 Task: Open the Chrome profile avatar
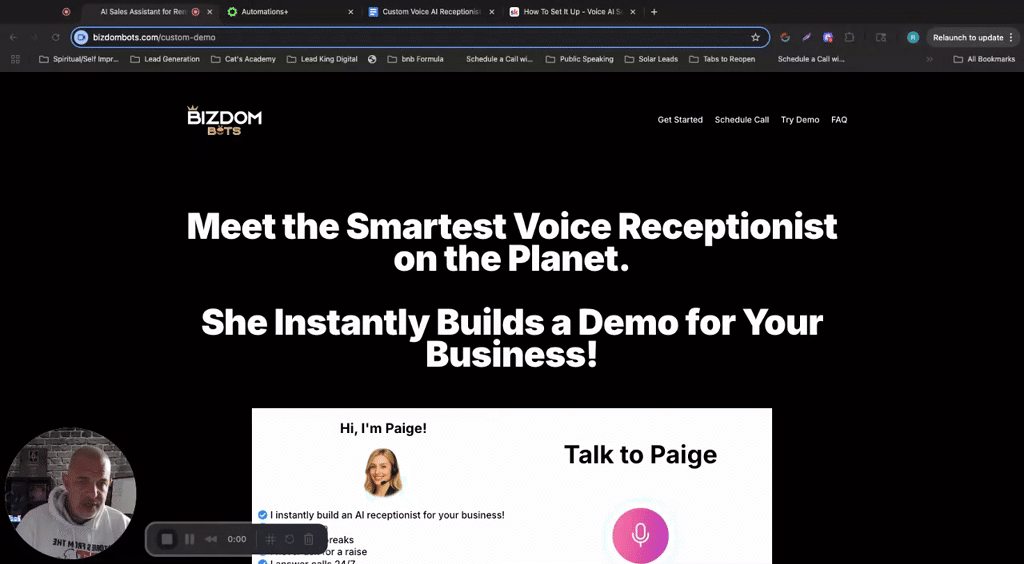click(x=913, y=37)
